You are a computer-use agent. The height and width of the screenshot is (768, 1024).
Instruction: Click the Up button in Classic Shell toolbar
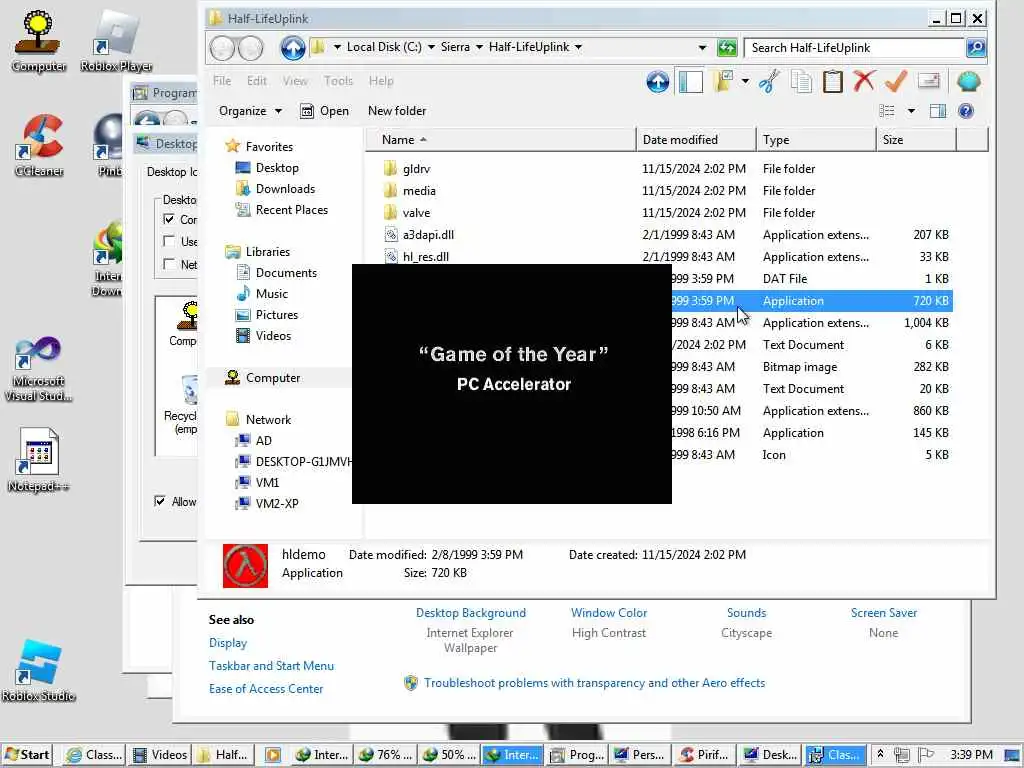coord(658,82)
